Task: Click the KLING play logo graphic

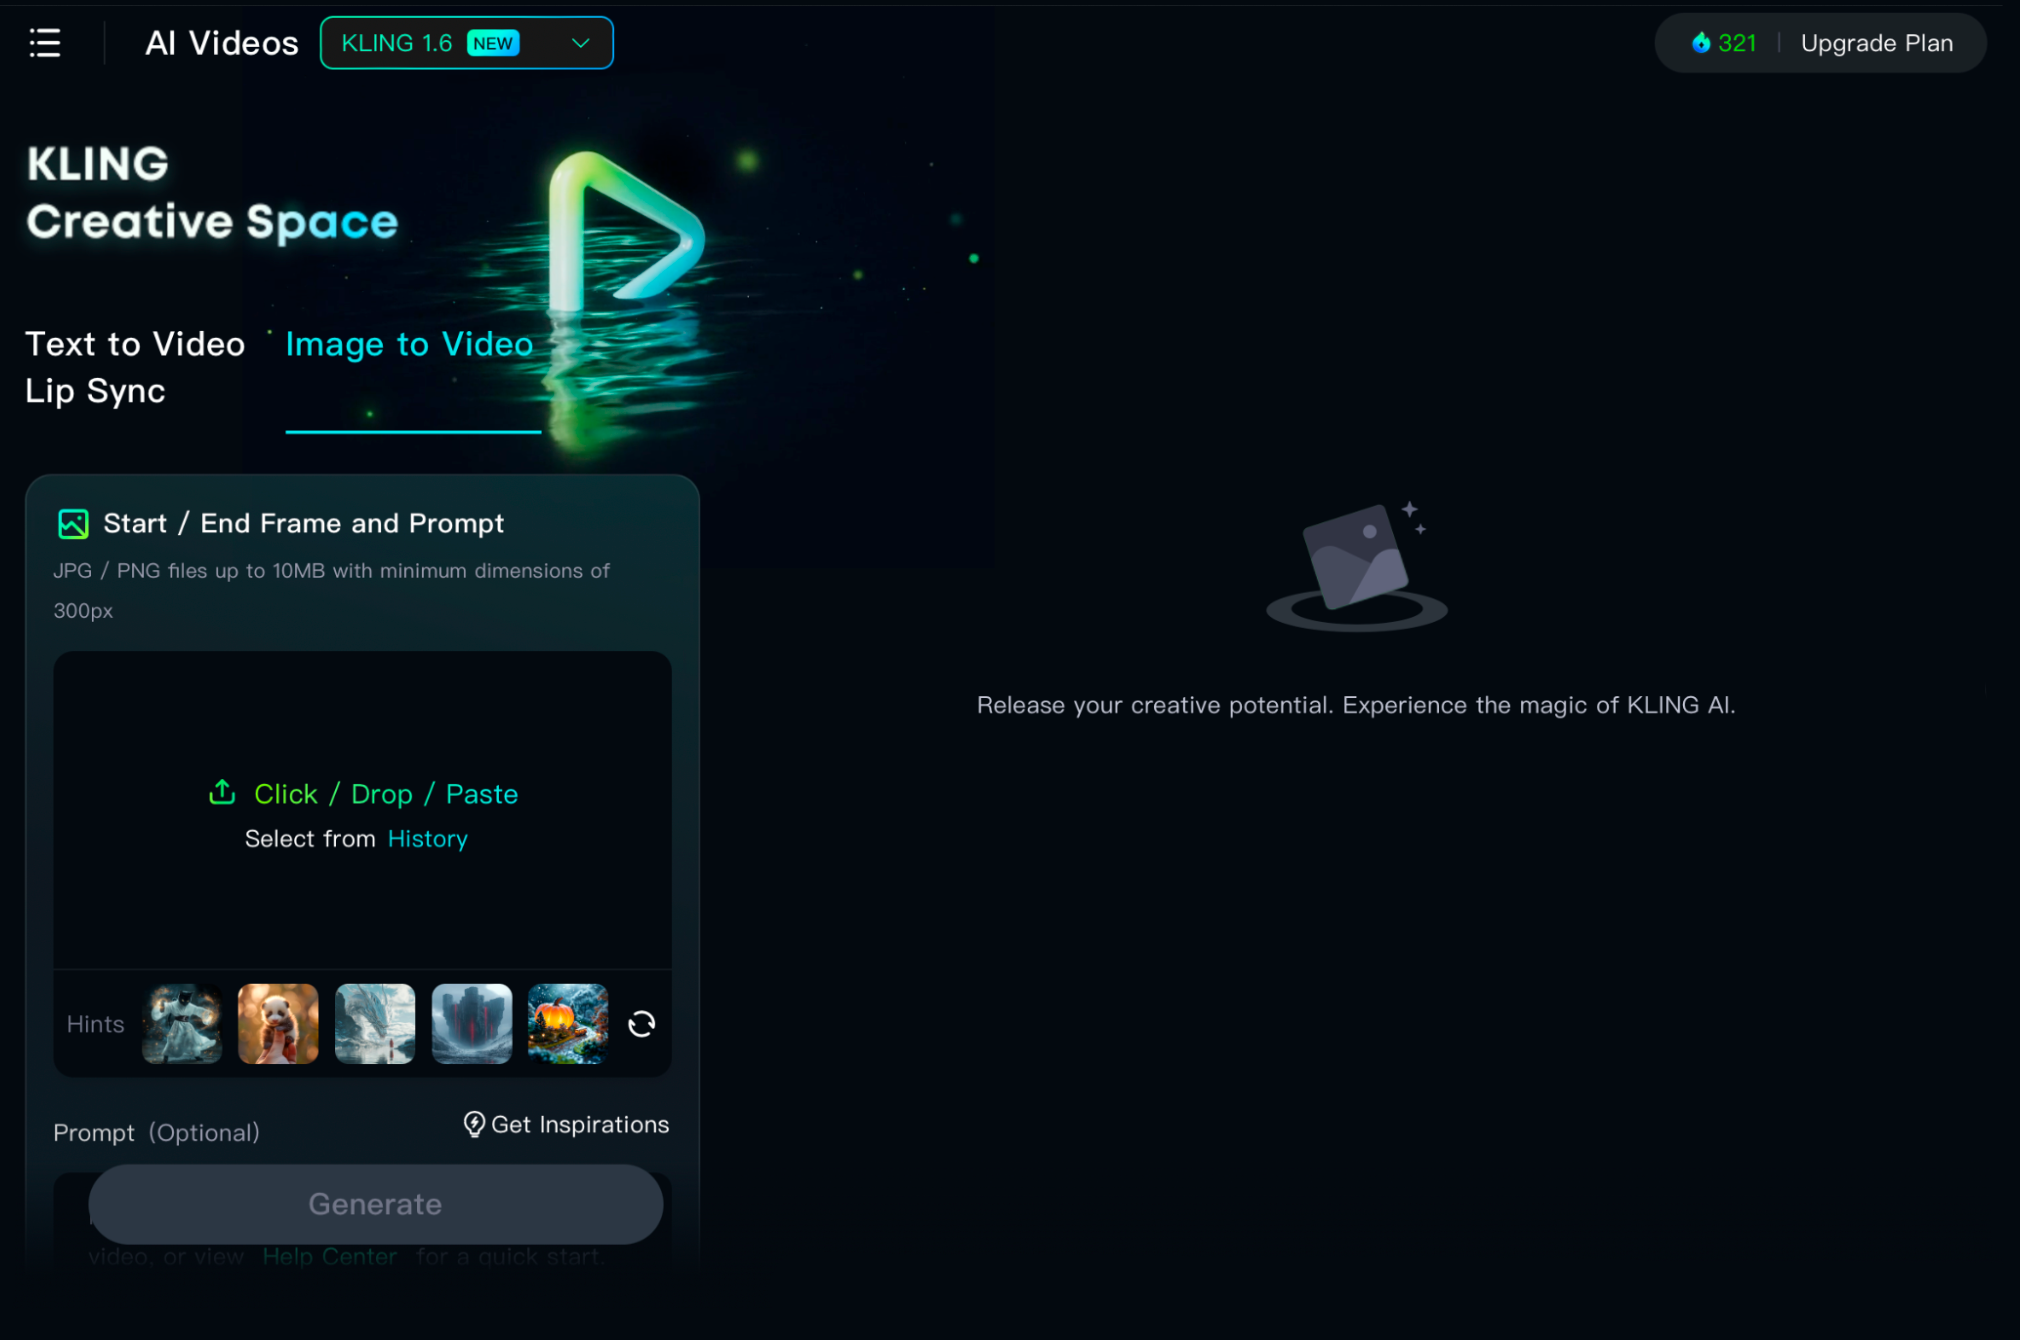Action: click(625, 232)
